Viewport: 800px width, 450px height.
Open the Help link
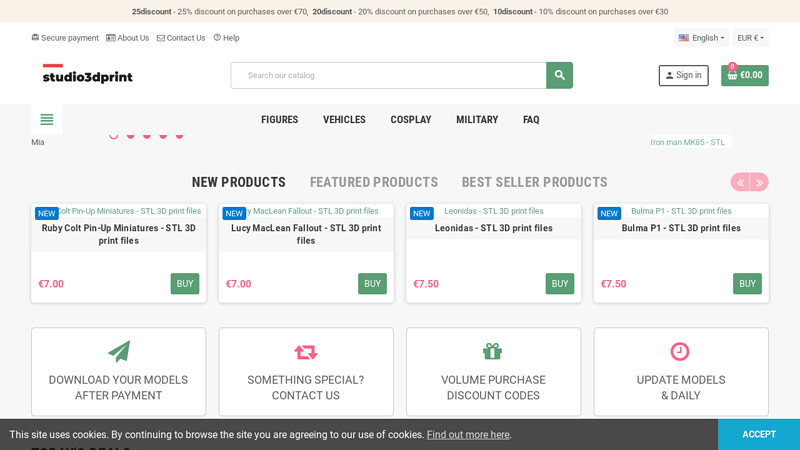[226, 38]
